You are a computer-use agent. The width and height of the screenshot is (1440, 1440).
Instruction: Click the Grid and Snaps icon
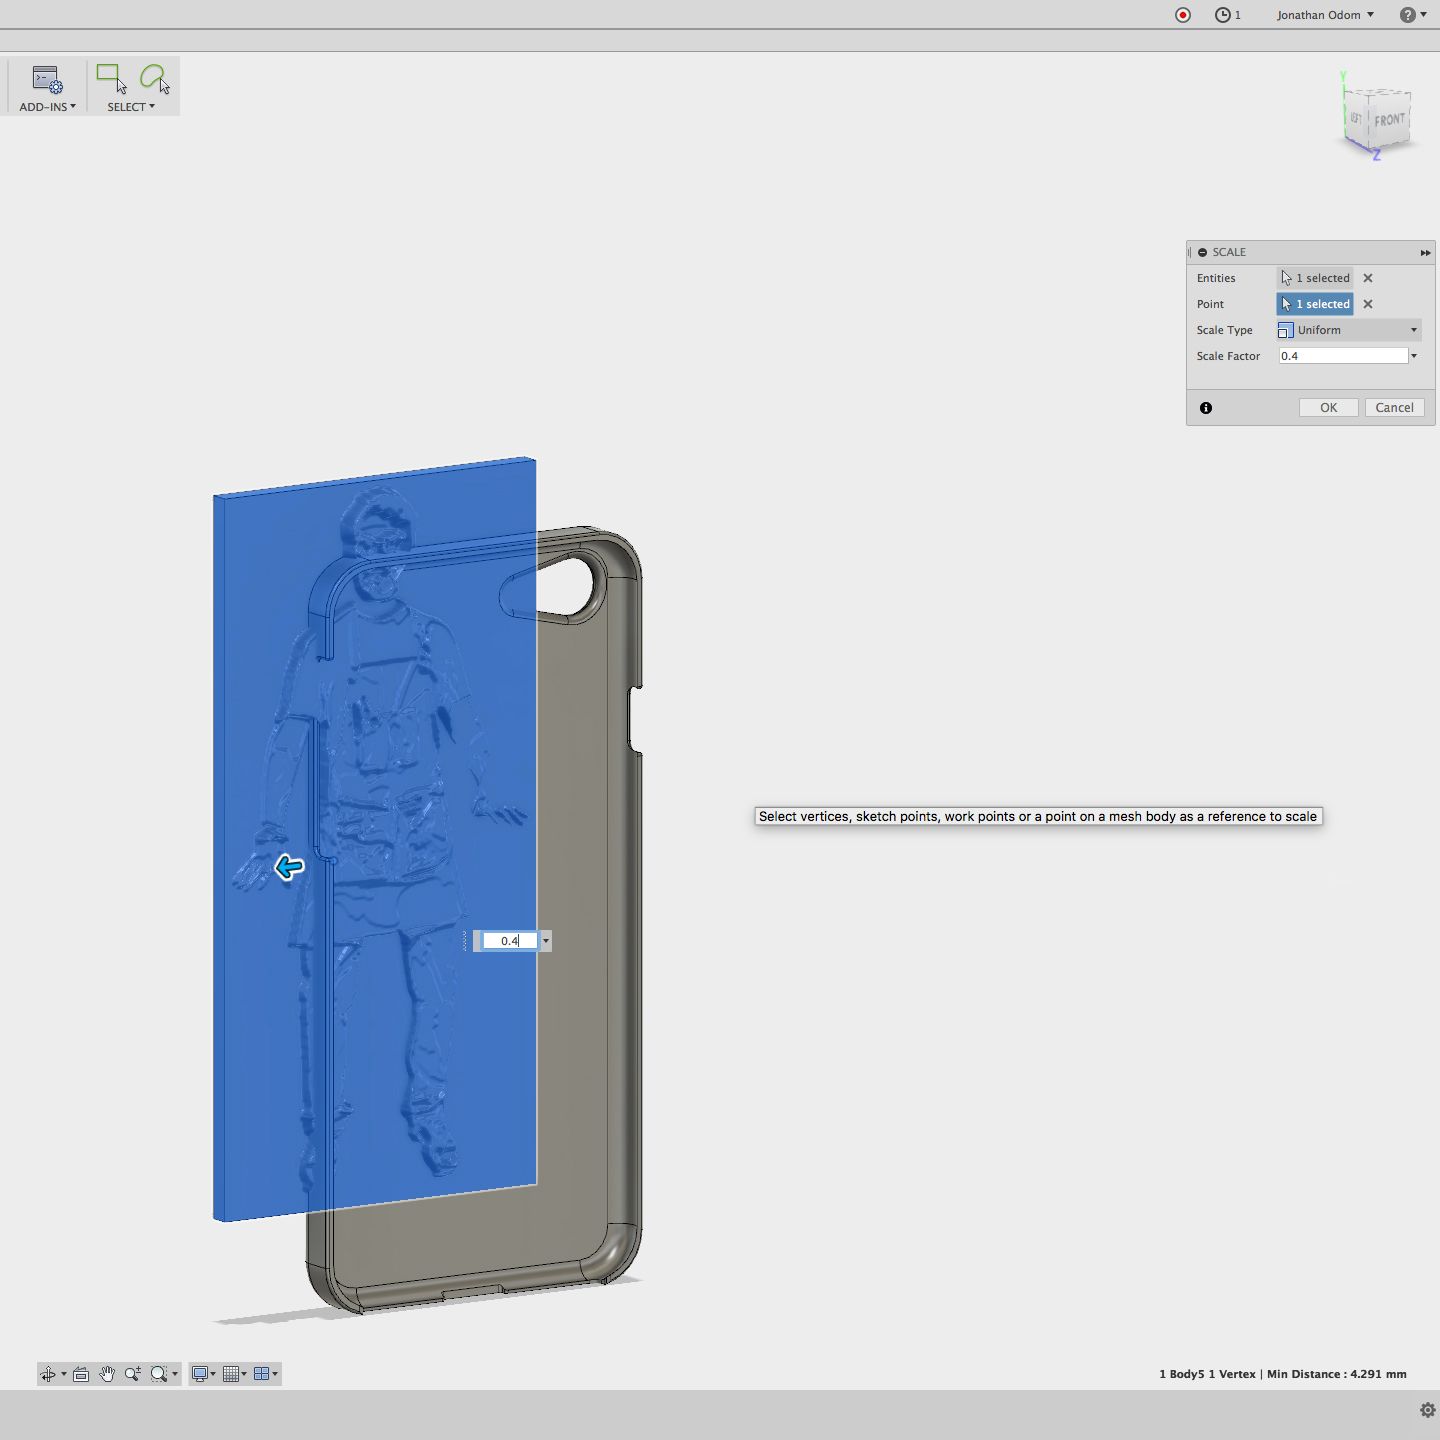click(233, 1373)
